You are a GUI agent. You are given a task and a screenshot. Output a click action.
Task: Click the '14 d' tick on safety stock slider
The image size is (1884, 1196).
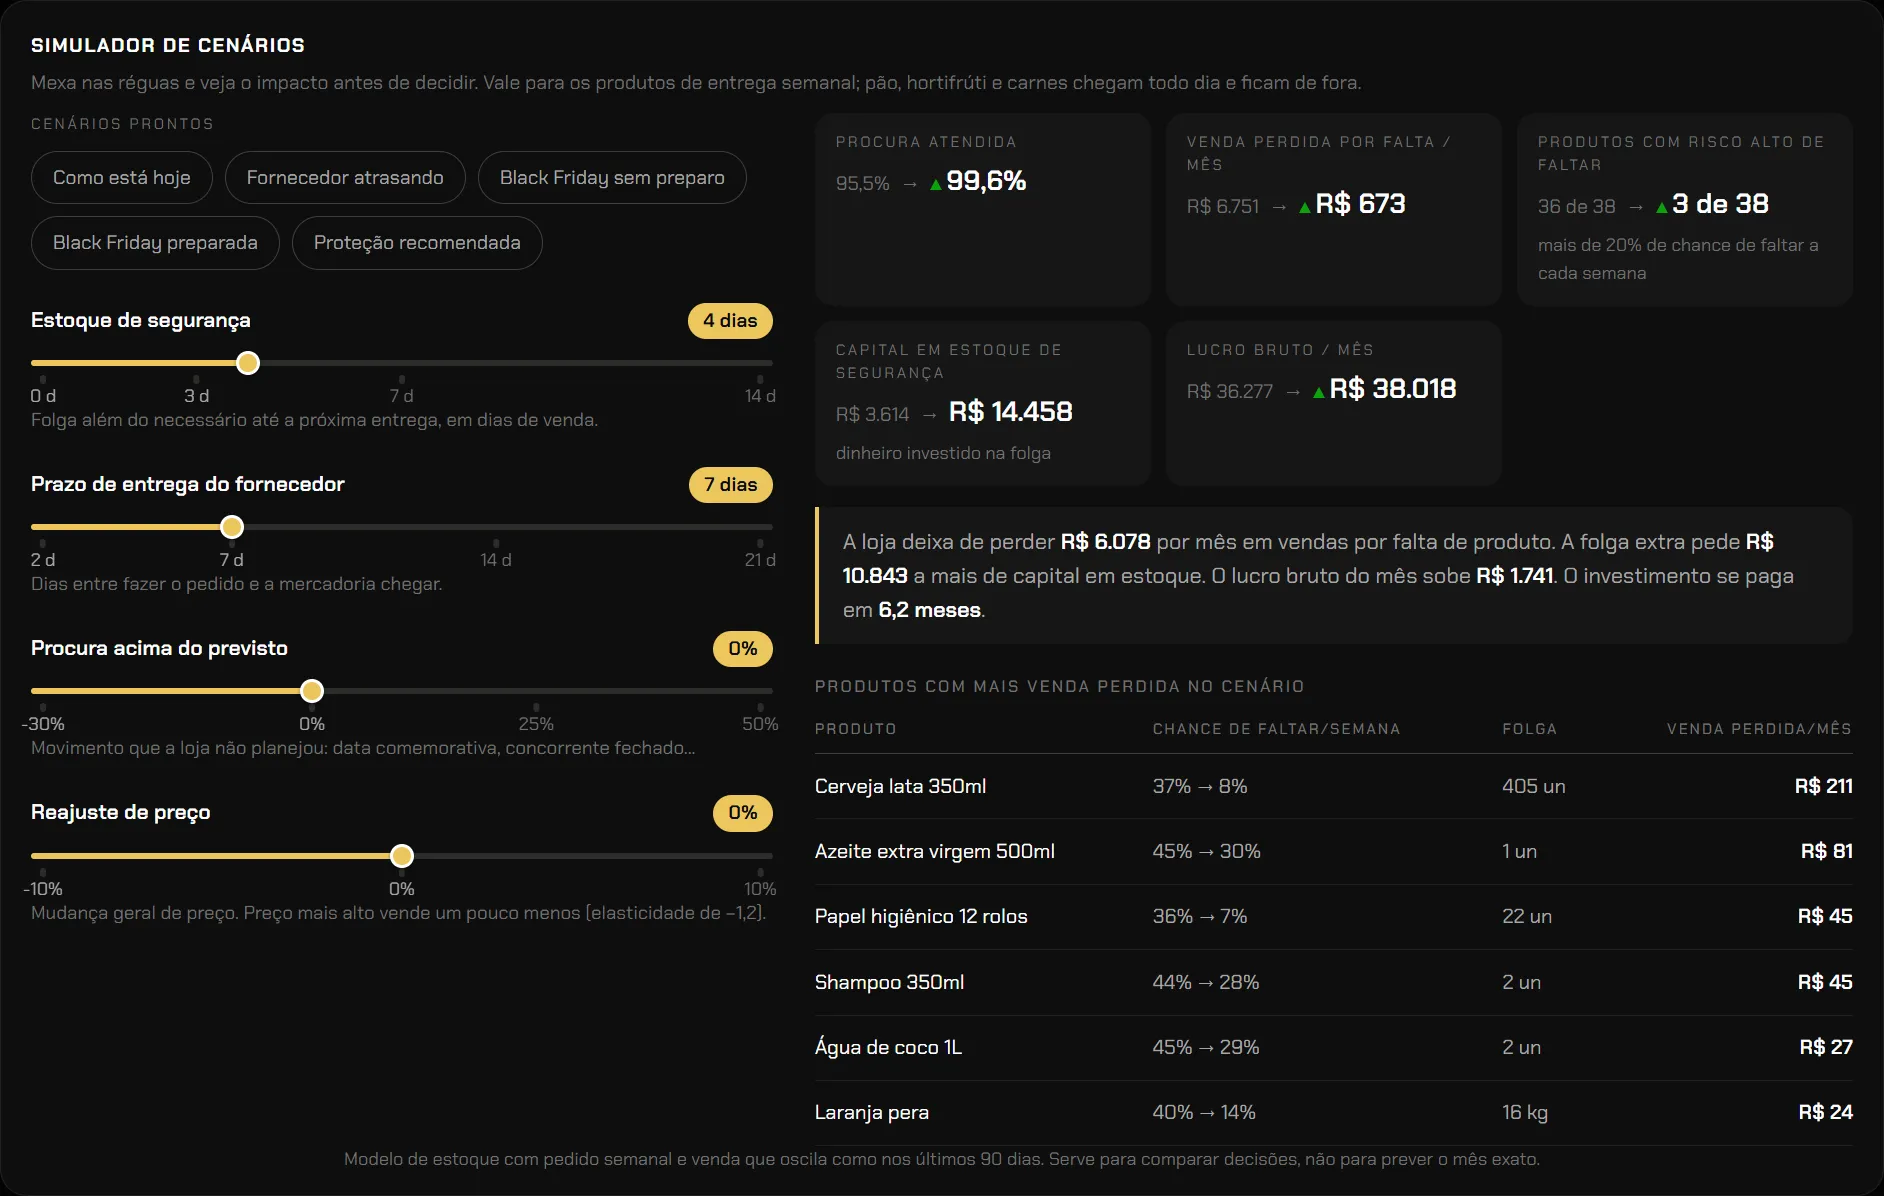(760, 395)
